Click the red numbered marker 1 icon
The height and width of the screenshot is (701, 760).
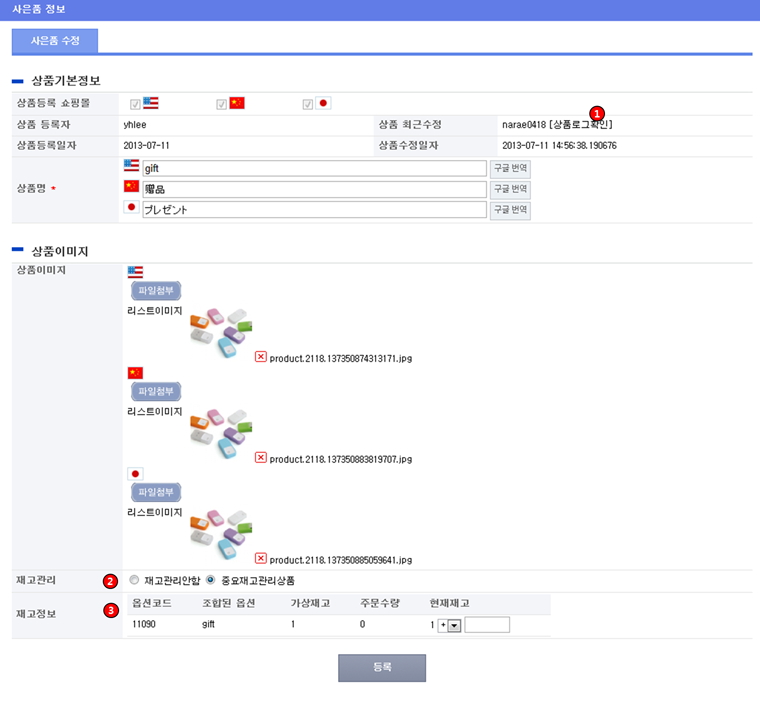(x=598, y=113)
